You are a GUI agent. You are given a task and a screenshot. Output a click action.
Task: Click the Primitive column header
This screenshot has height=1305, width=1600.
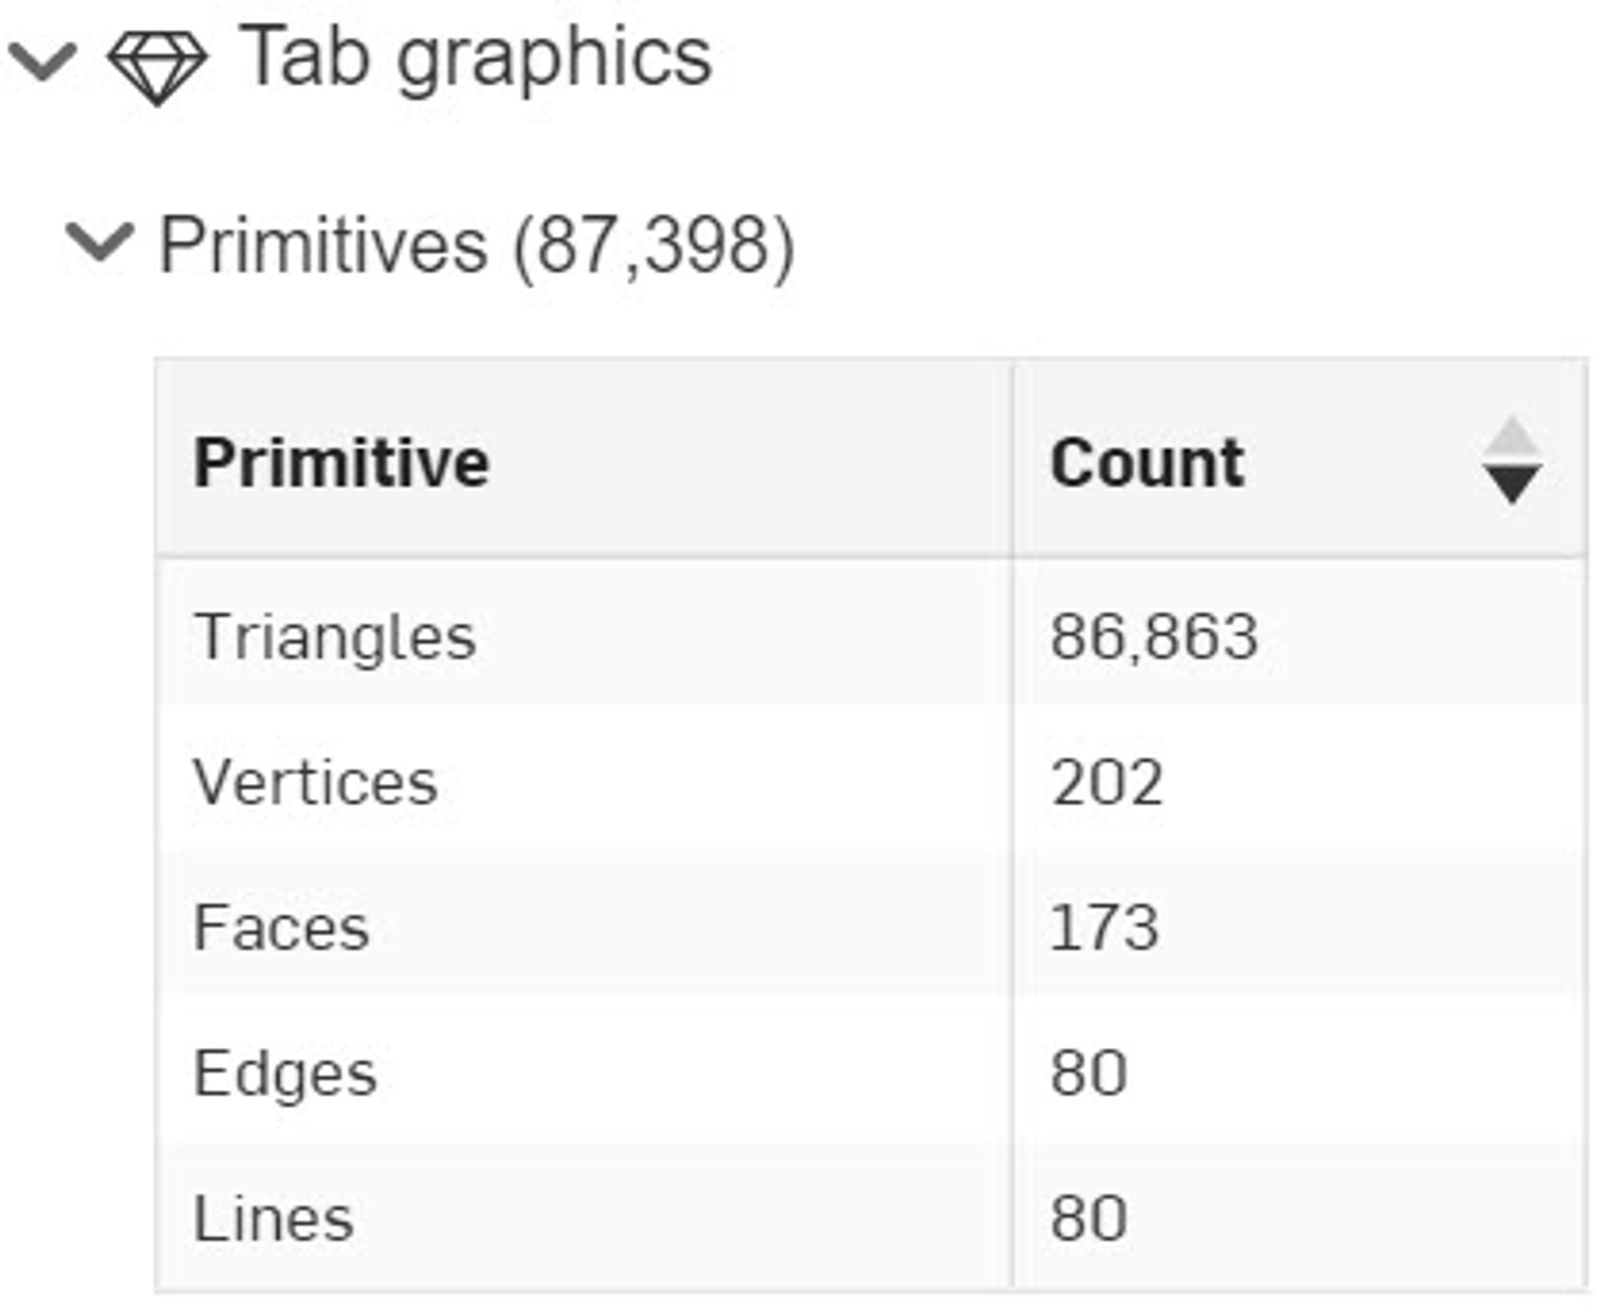pyautogui.click(x=341, y=463)
